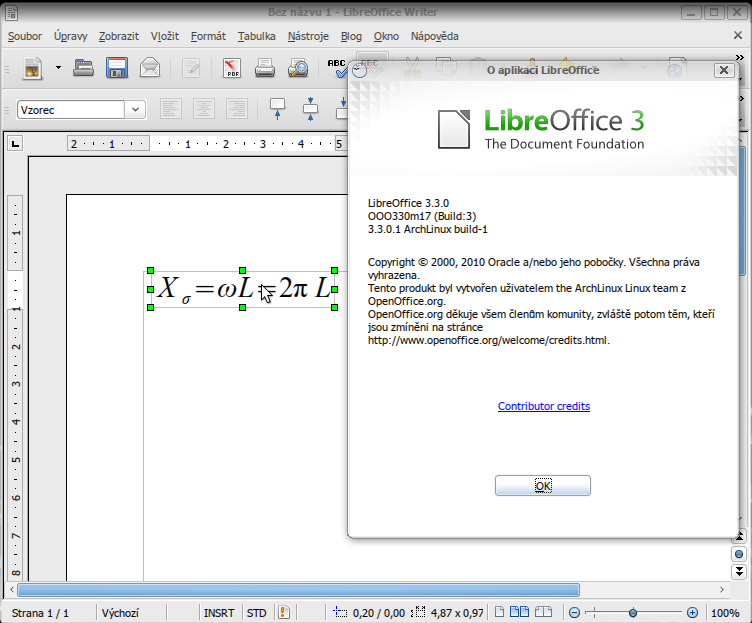
Task: Click 'Strana 1 / 1' in status bar
Action: click(40, 613)
